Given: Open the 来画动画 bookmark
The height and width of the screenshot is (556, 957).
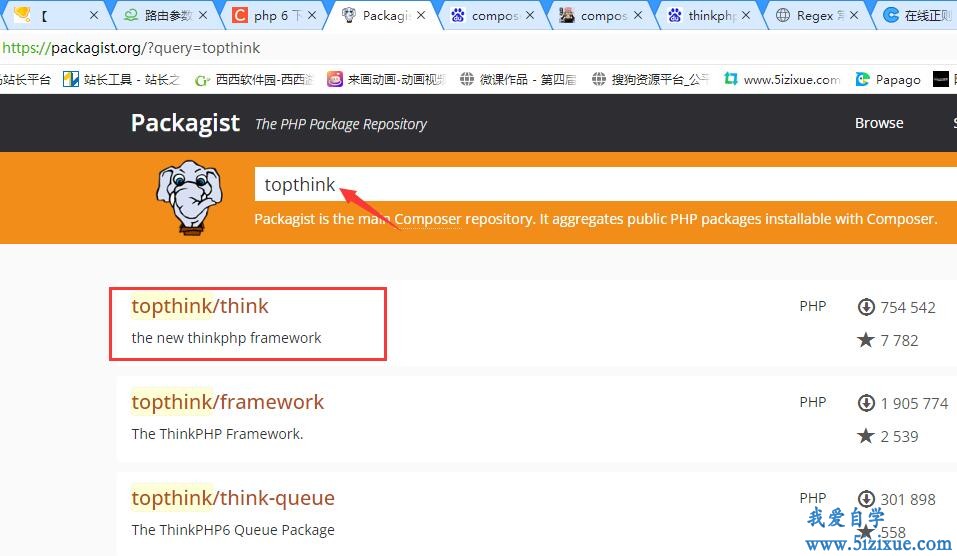Looking at the screenshot, I should click(386, 79).
